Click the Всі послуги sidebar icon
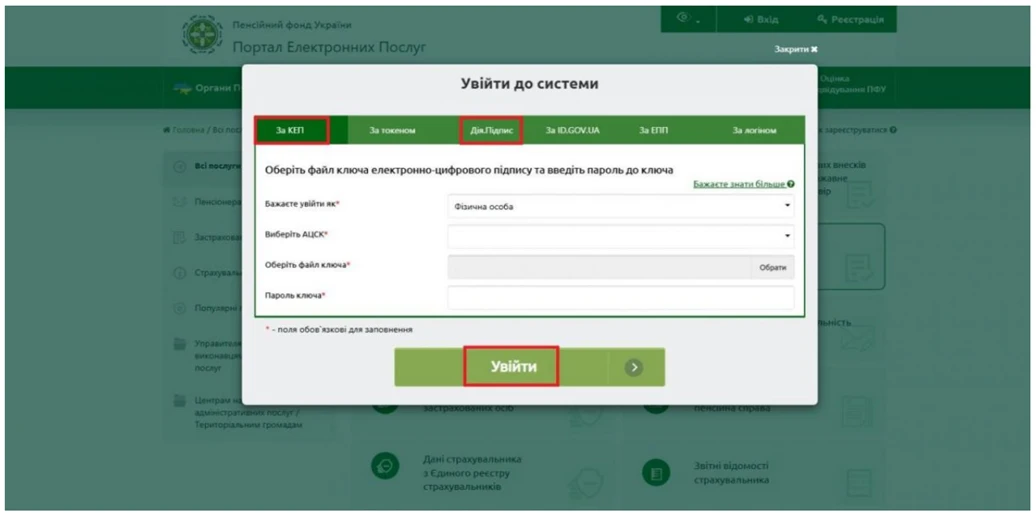 (x=179, y=166)
